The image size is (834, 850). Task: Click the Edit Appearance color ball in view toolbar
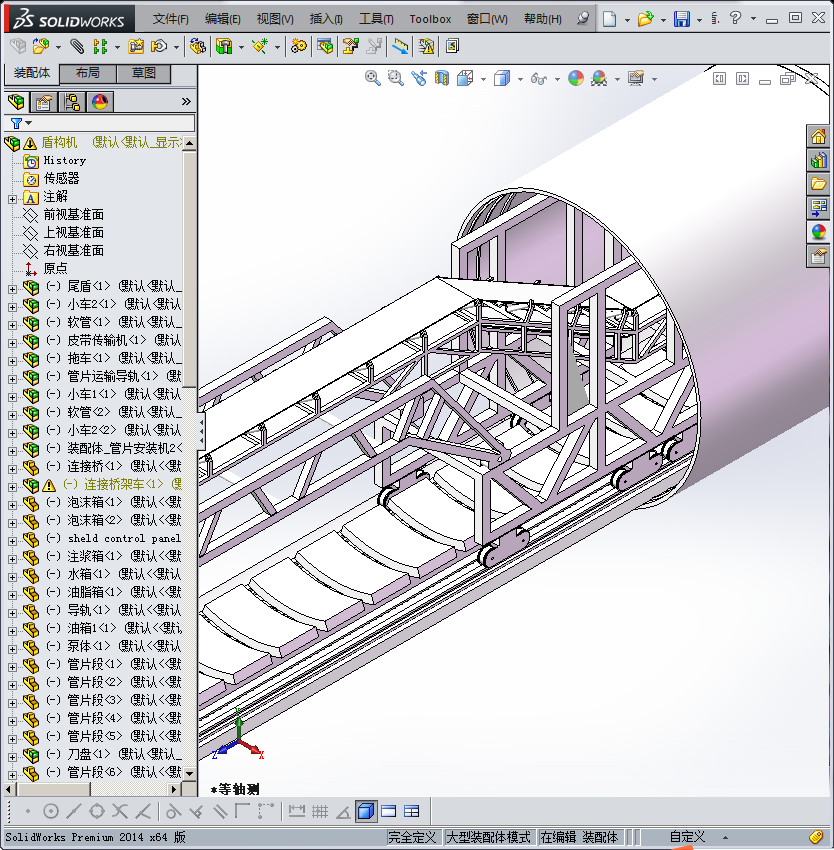coord(575,78)
